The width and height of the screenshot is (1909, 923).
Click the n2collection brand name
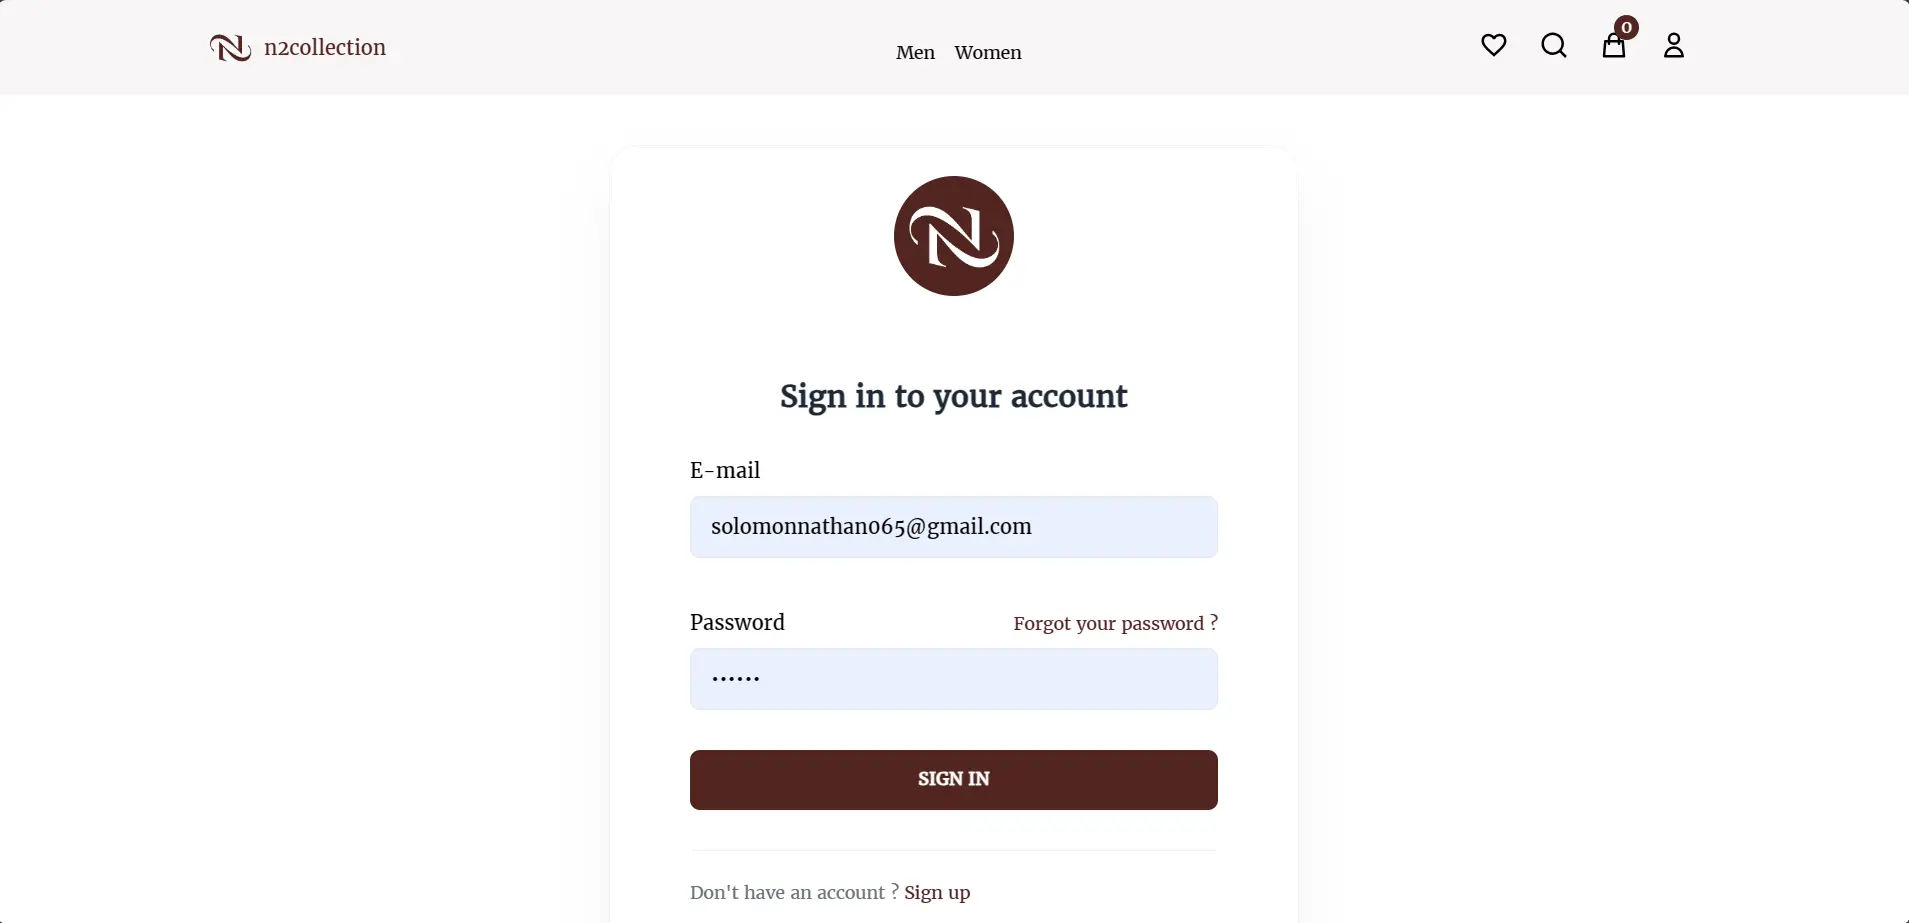[325, 47]
